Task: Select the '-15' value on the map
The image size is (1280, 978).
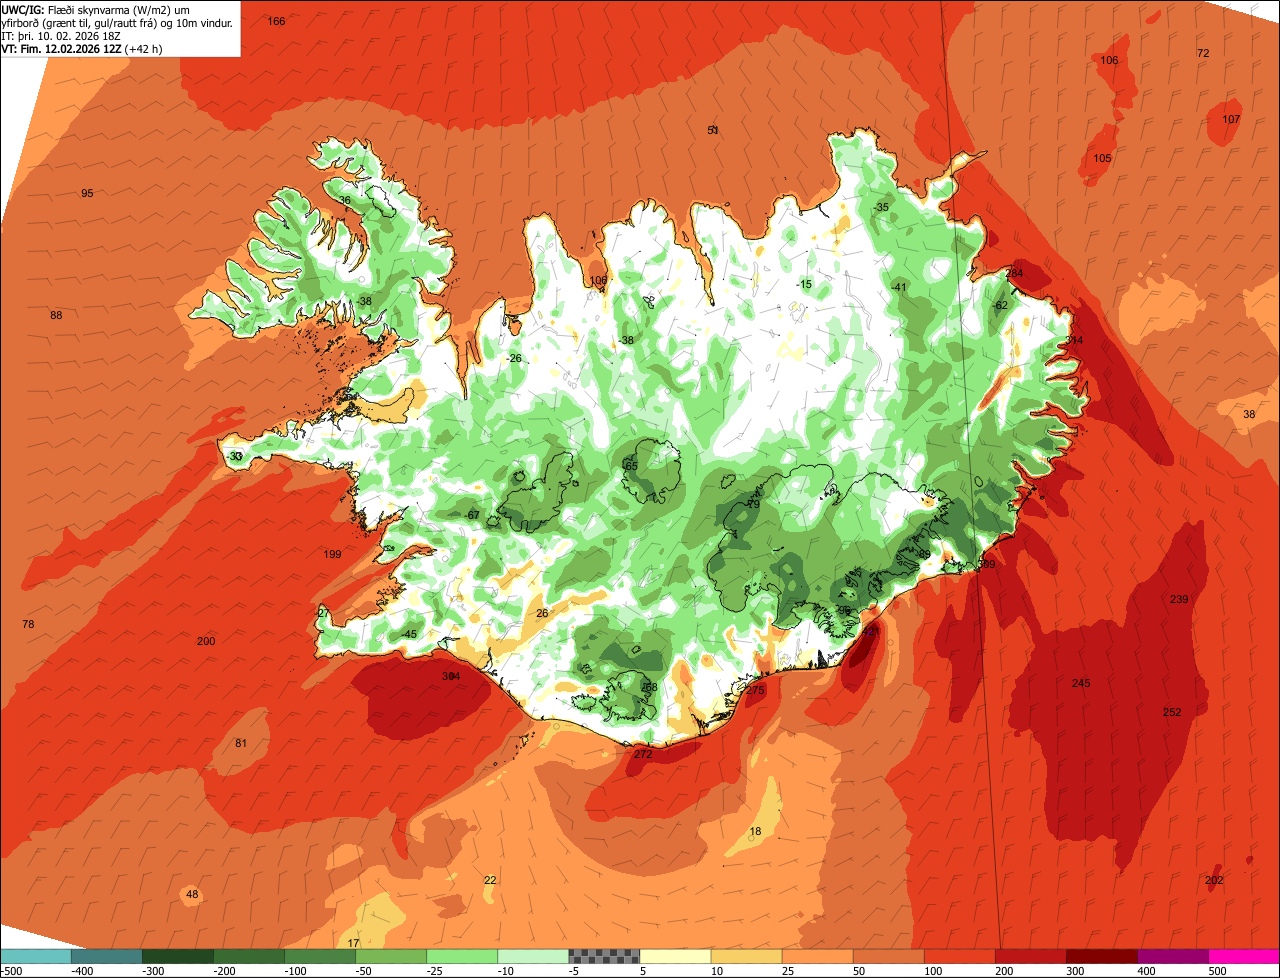Action: pyautogui.click(x=803, y=284)
